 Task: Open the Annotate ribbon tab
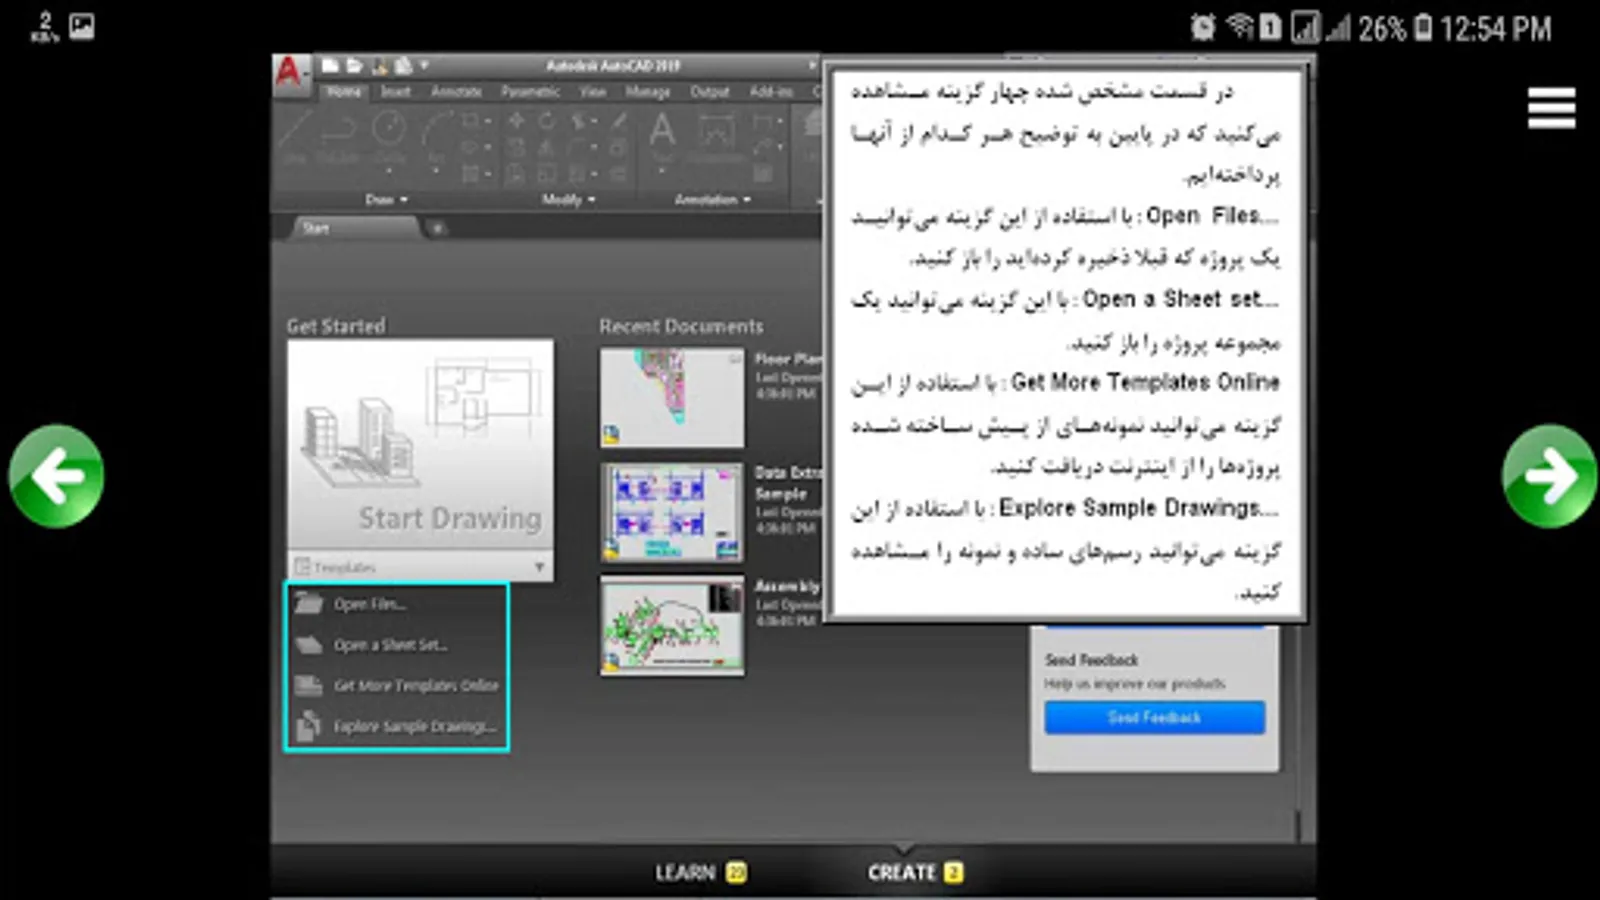pyautogui.click(x=456, y=91)
